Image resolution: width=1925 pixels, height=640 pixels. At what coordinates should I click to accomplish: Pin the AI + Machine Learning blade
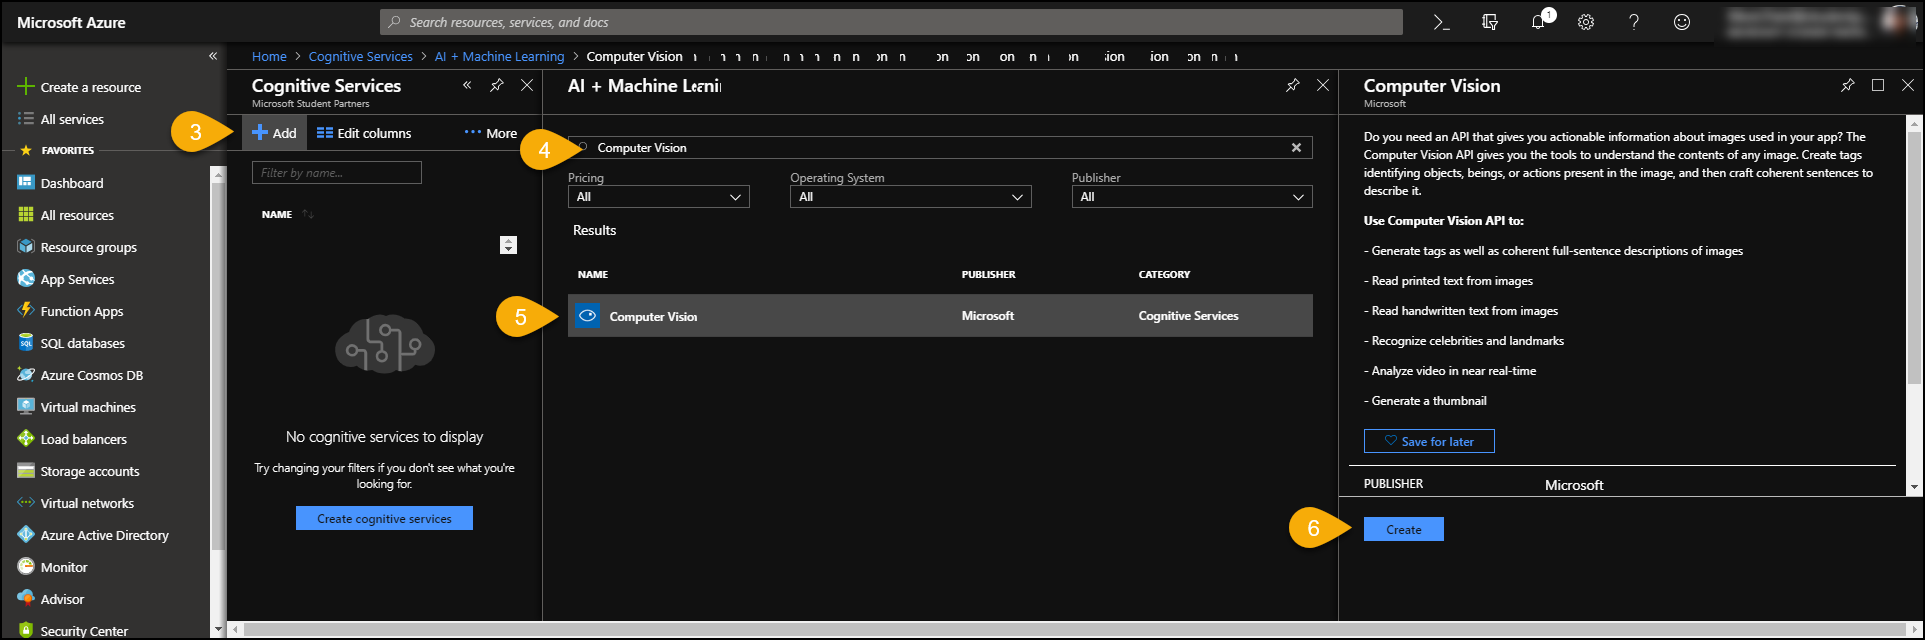click(1293, 85)
